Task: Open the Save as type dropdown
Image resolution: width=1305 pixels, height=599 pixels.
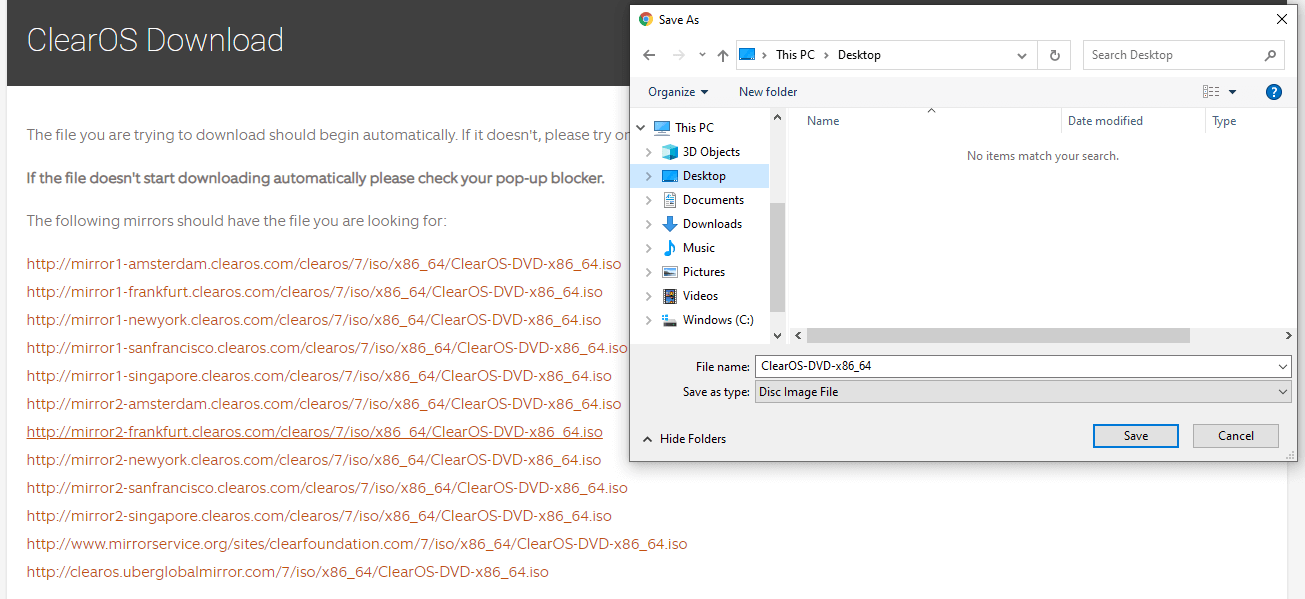Action: coord(1282,391)
